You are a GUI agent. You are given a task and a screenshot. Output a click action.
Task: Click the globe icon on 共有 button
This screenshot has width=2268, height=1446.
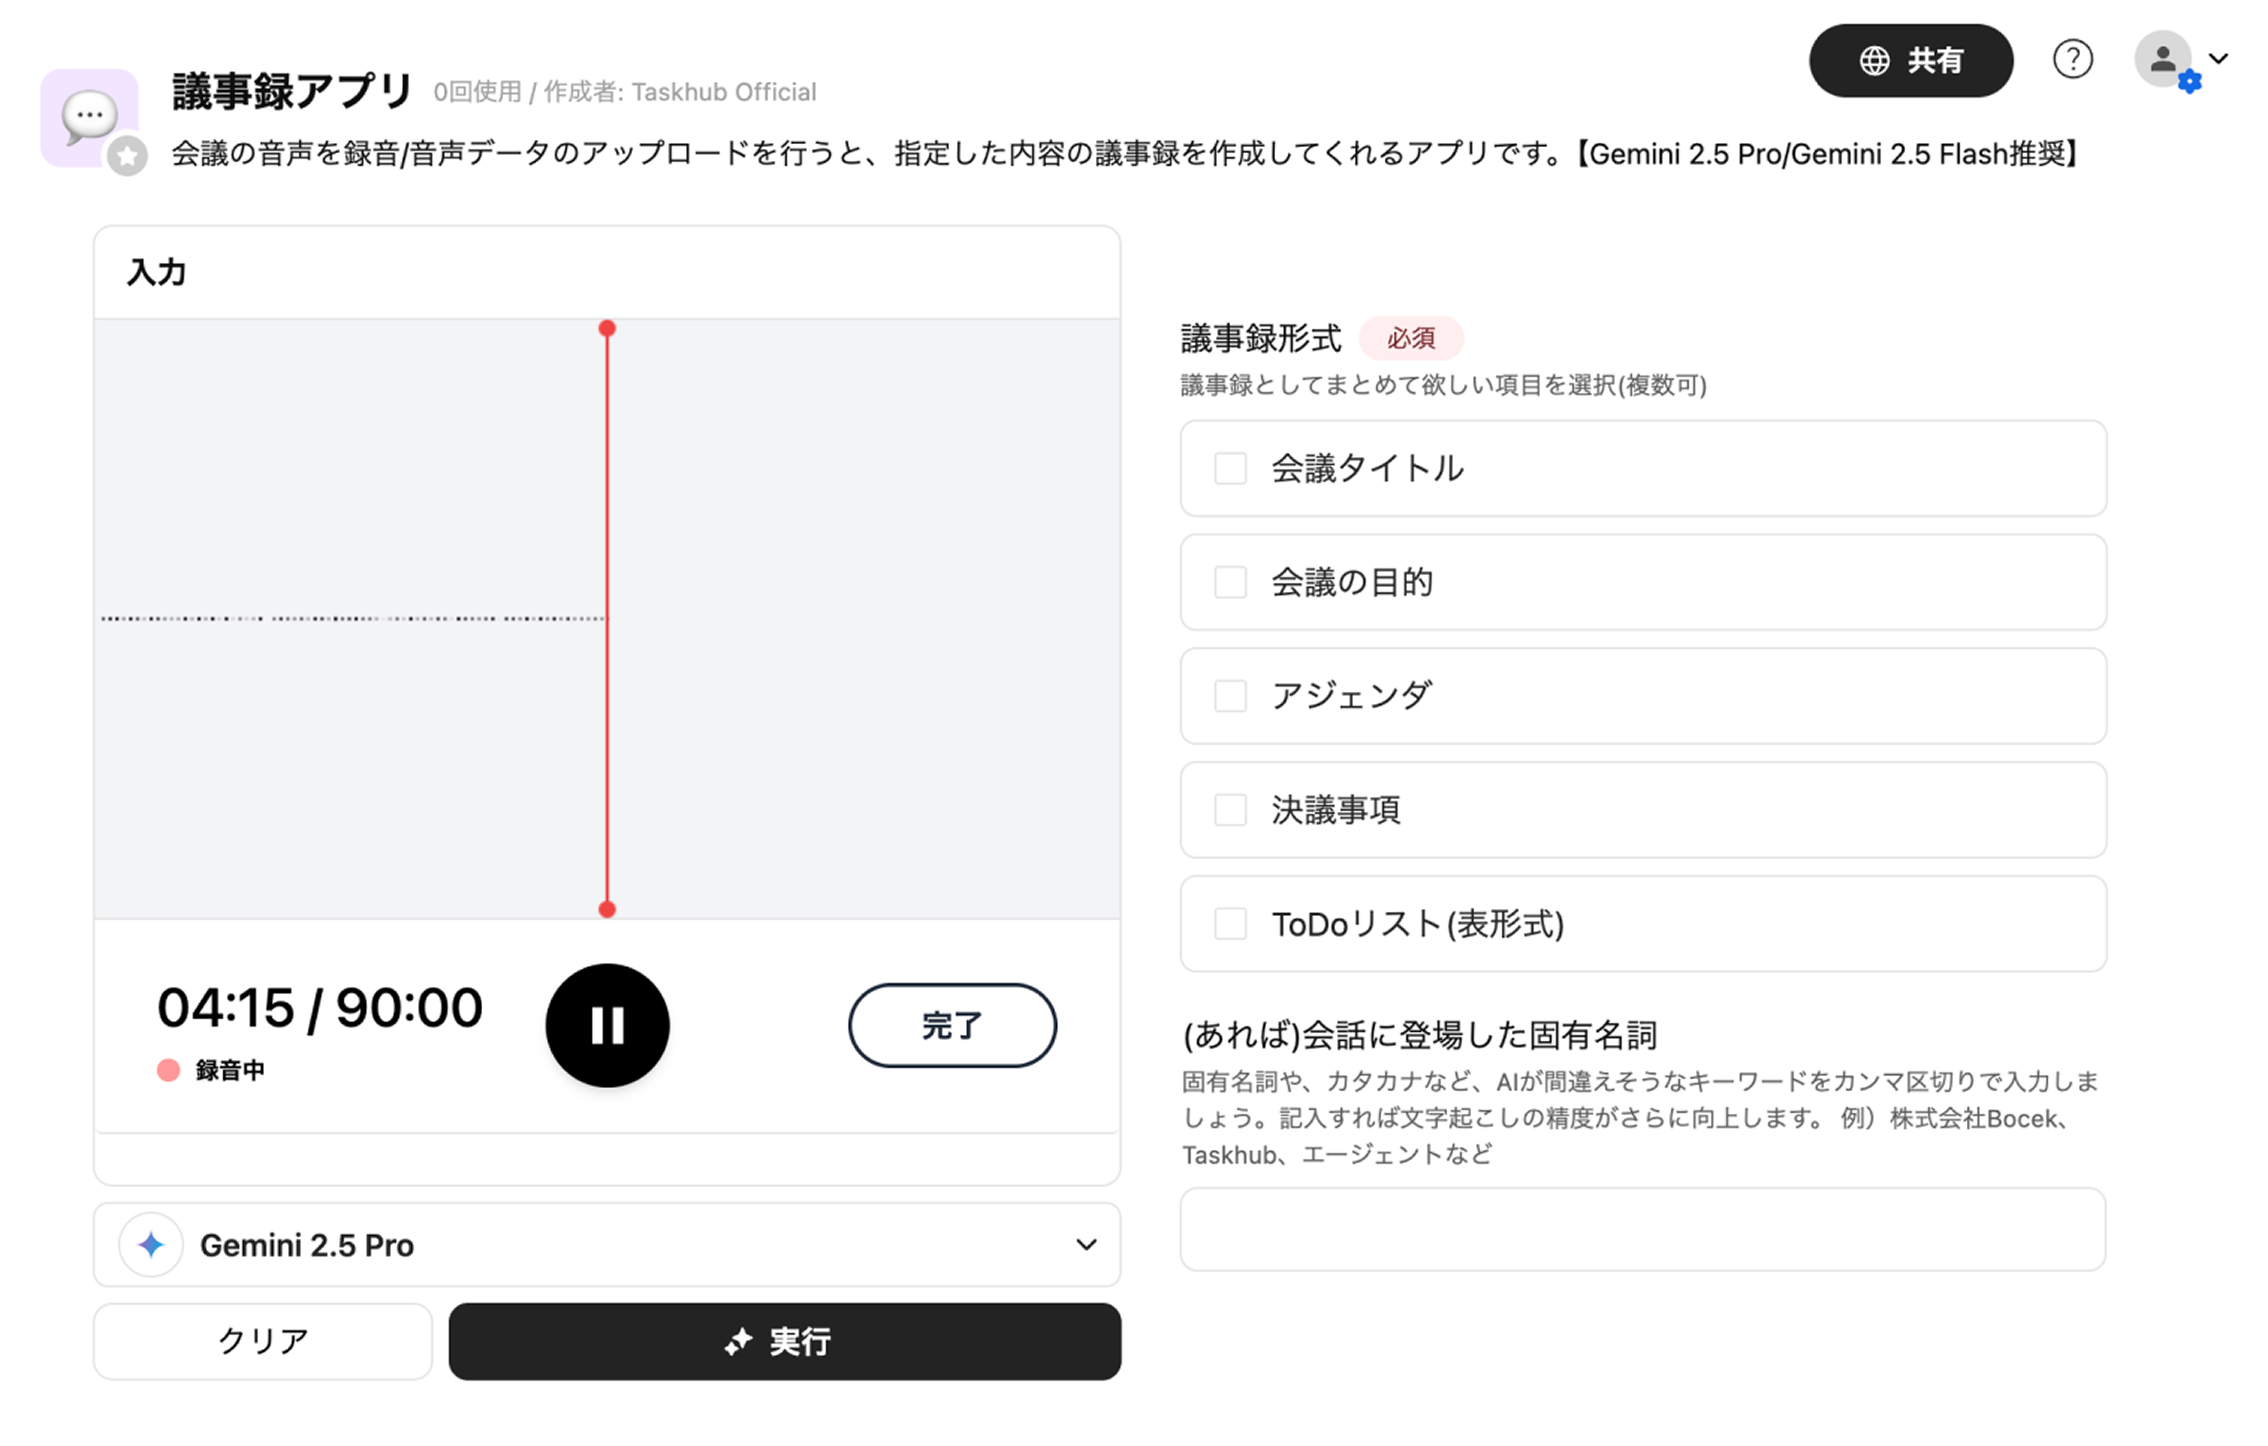point(1874,61)
